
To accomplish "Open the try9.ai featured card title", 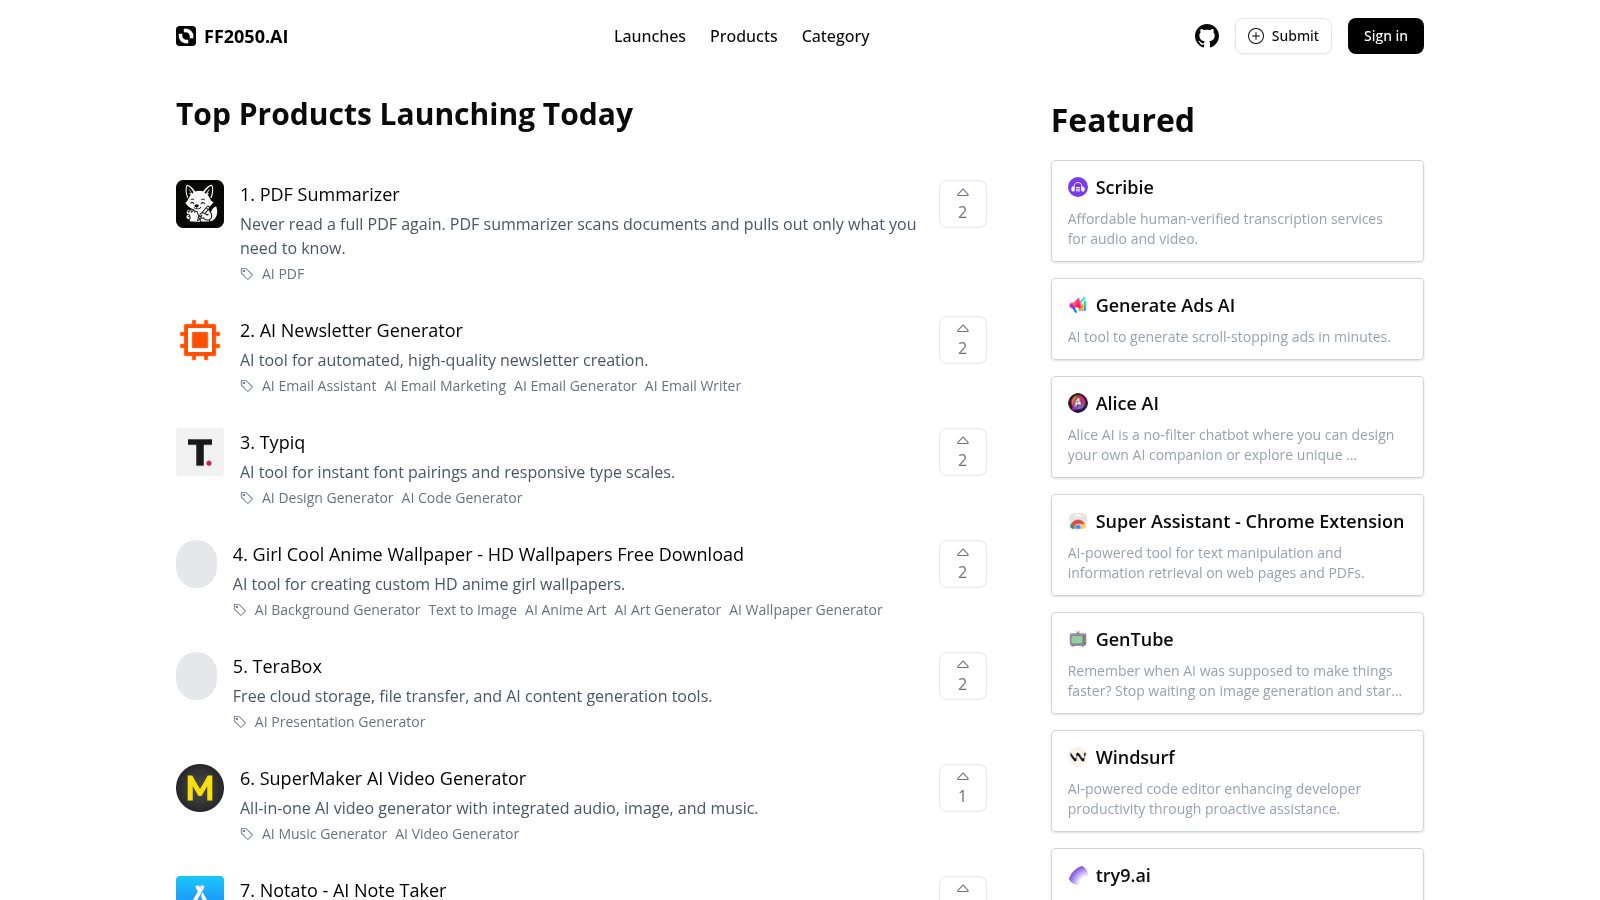I will 1123,875.
